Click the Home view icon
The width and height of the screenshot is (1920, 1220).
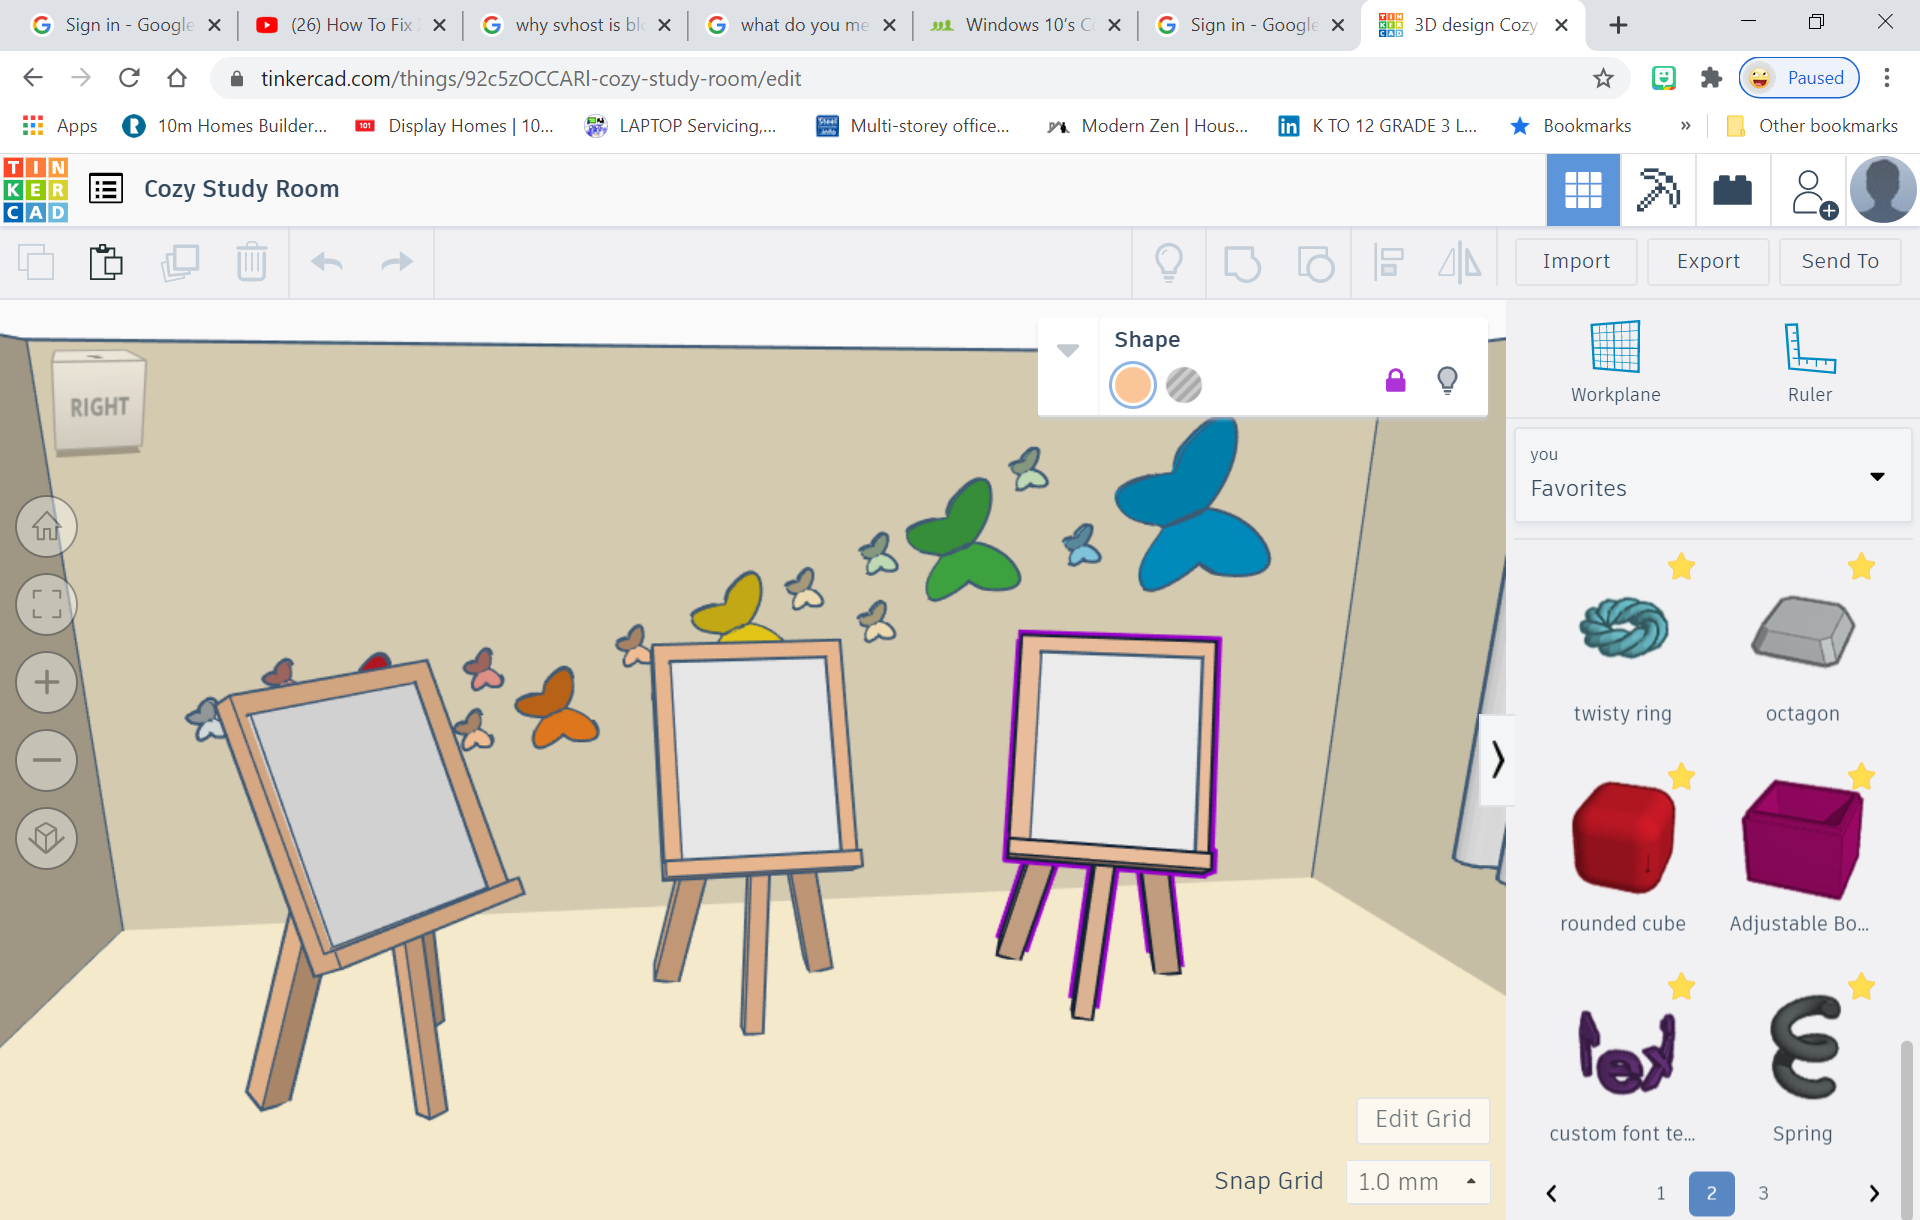coord(46,527)
